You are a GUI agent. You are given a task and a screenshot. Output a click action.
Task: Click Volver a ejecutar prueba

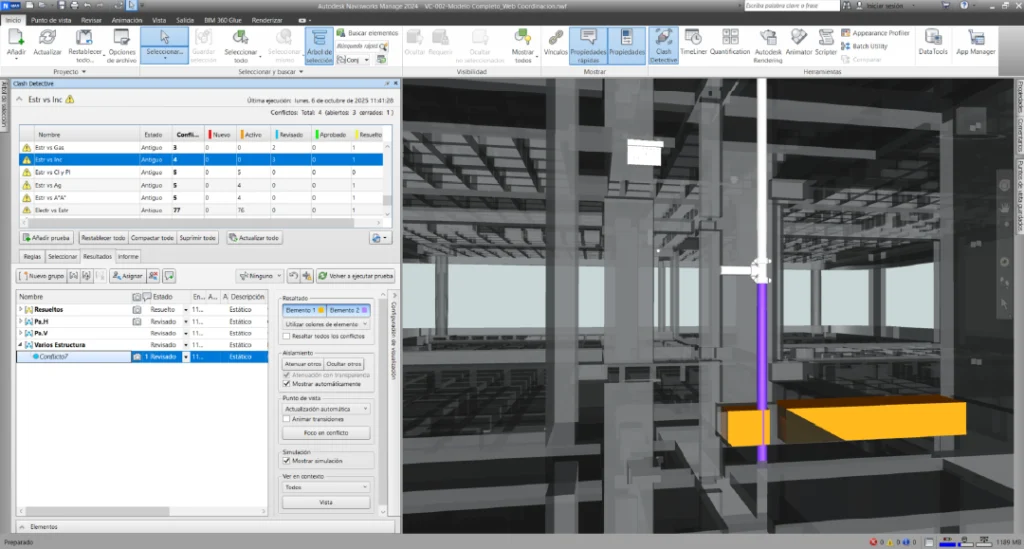356,276
